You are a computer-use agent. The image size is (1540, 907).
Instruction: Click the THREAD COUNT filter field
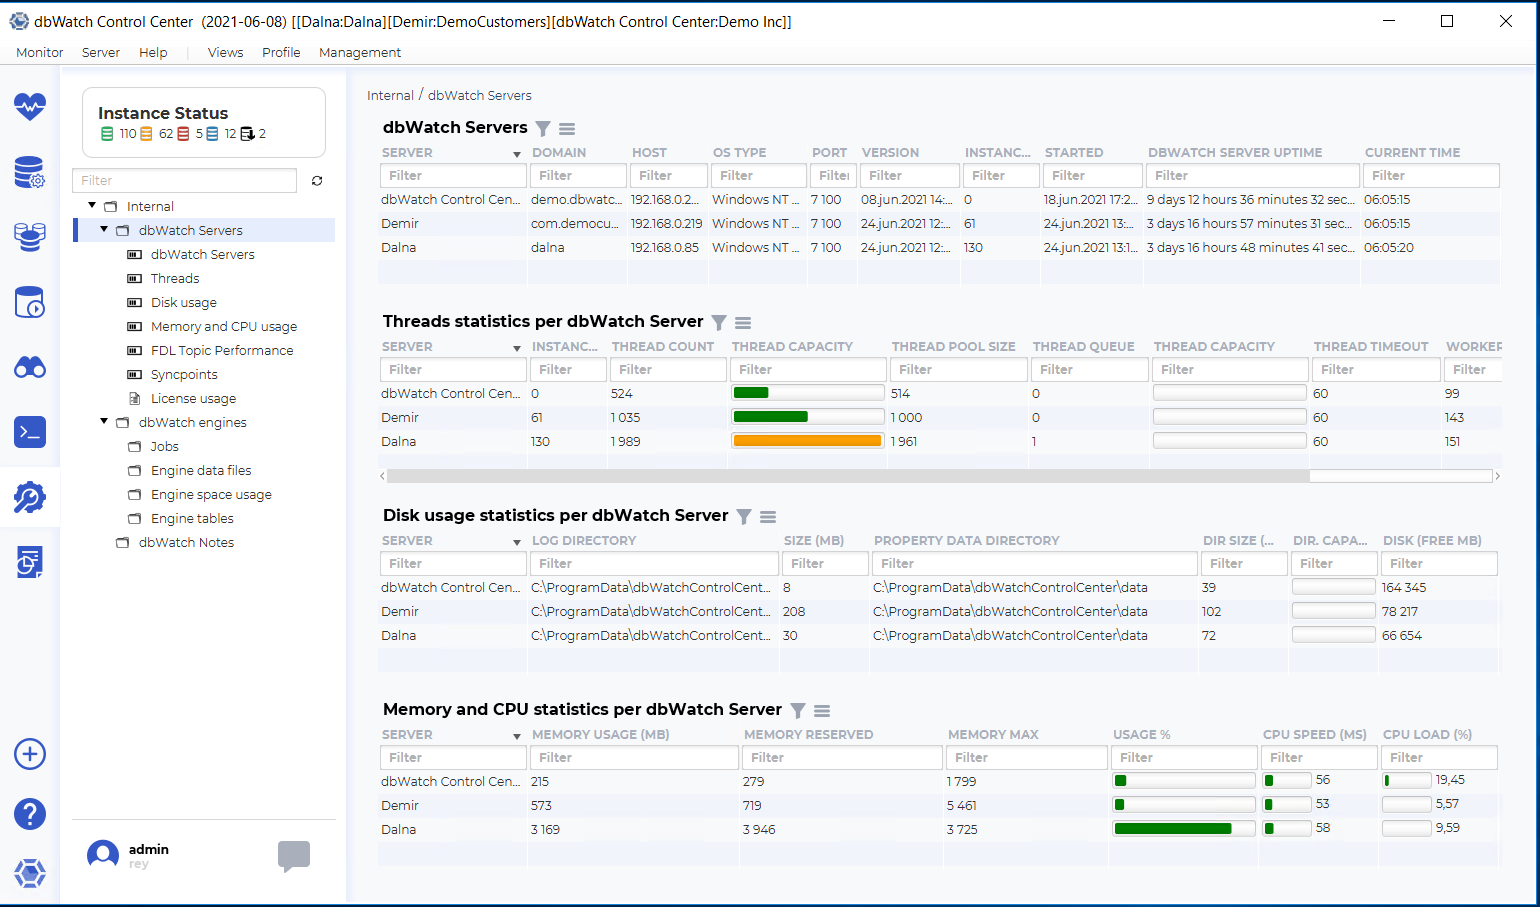click(668, 369)
